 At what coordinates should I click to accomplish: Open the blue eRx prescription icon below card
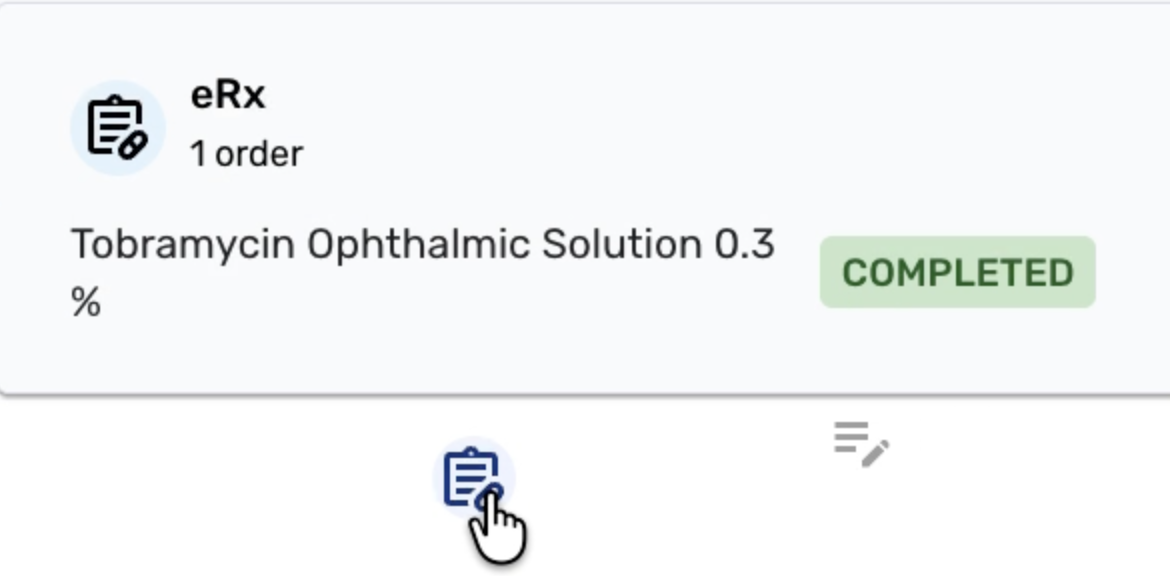point(473,480)
